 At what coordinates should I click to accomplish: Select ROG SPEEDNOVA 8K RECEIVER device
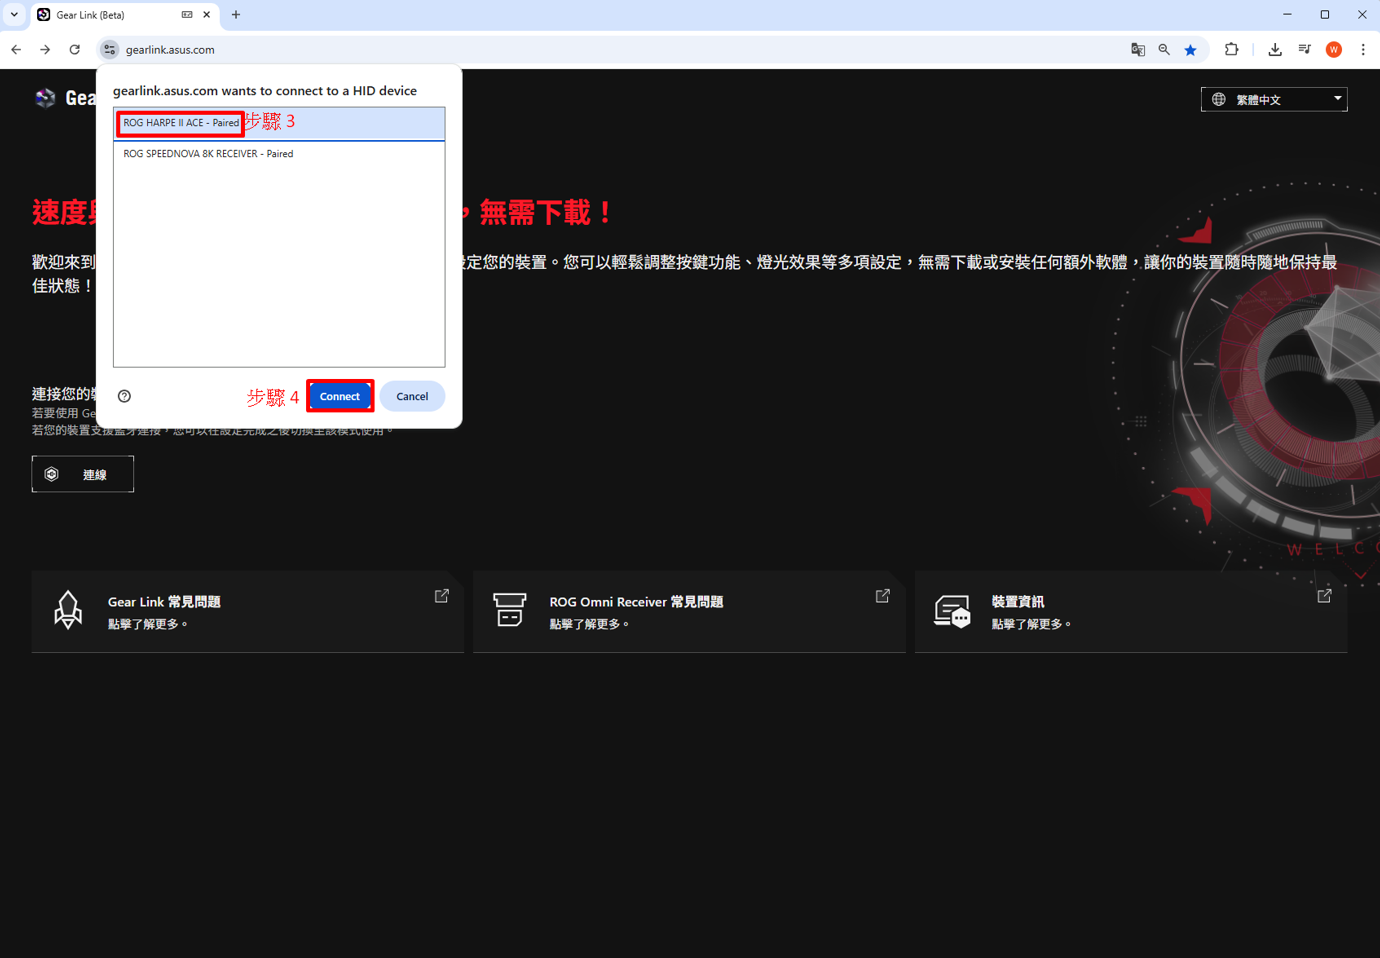click(279, 154)
